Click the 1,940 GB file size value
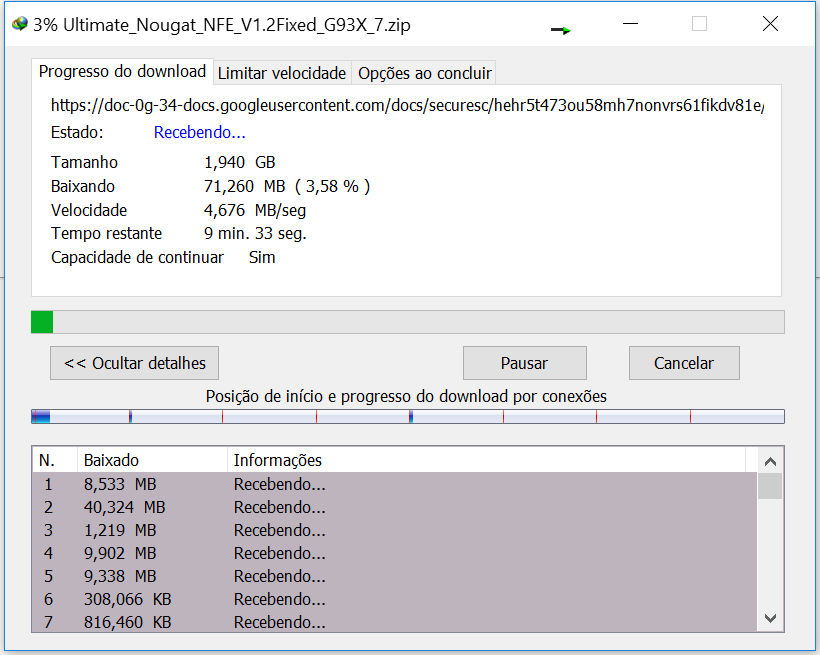The height and width of the screenshot is (655, 820). [240, 162]
